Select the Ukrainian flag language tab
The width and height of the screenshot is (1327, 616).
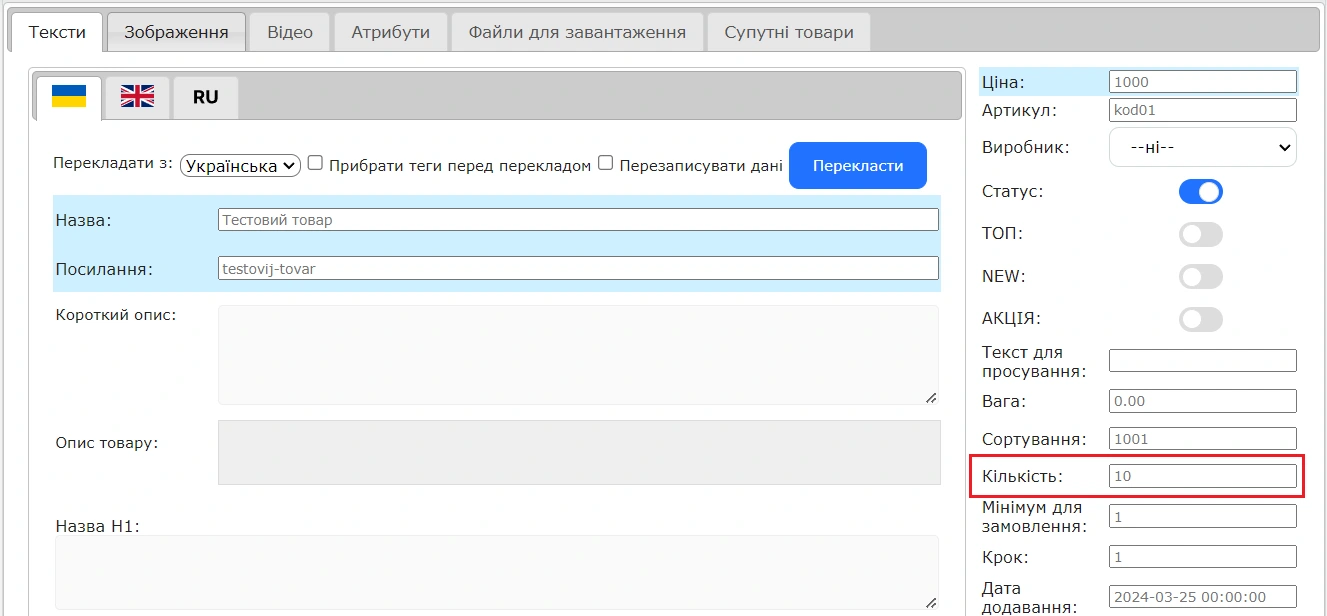click(x=69, y=97)
